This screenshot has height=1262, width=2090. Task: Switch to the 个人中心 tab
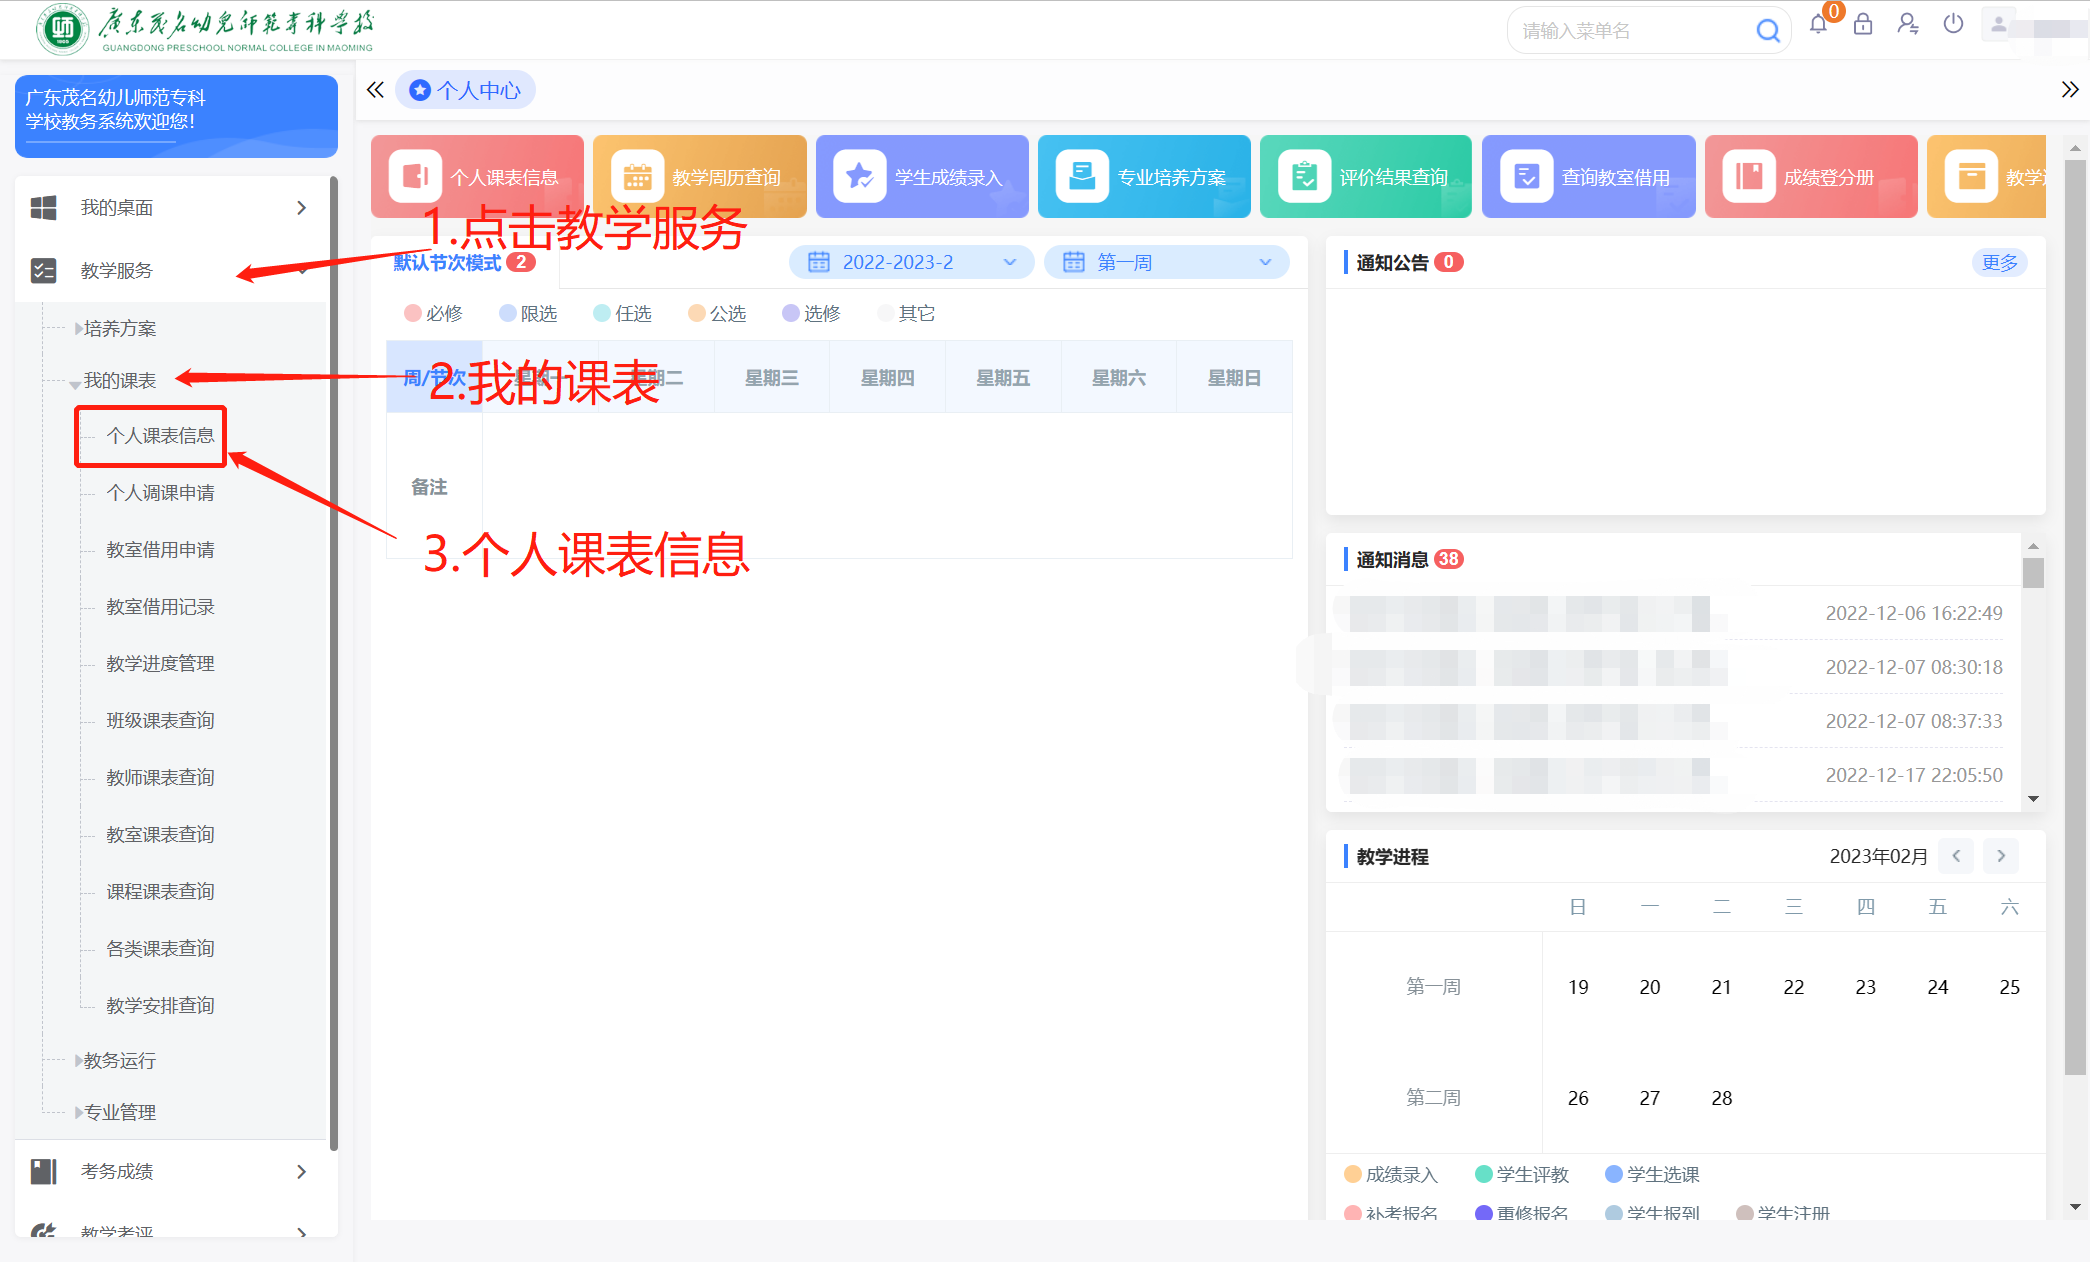(466, 91)
